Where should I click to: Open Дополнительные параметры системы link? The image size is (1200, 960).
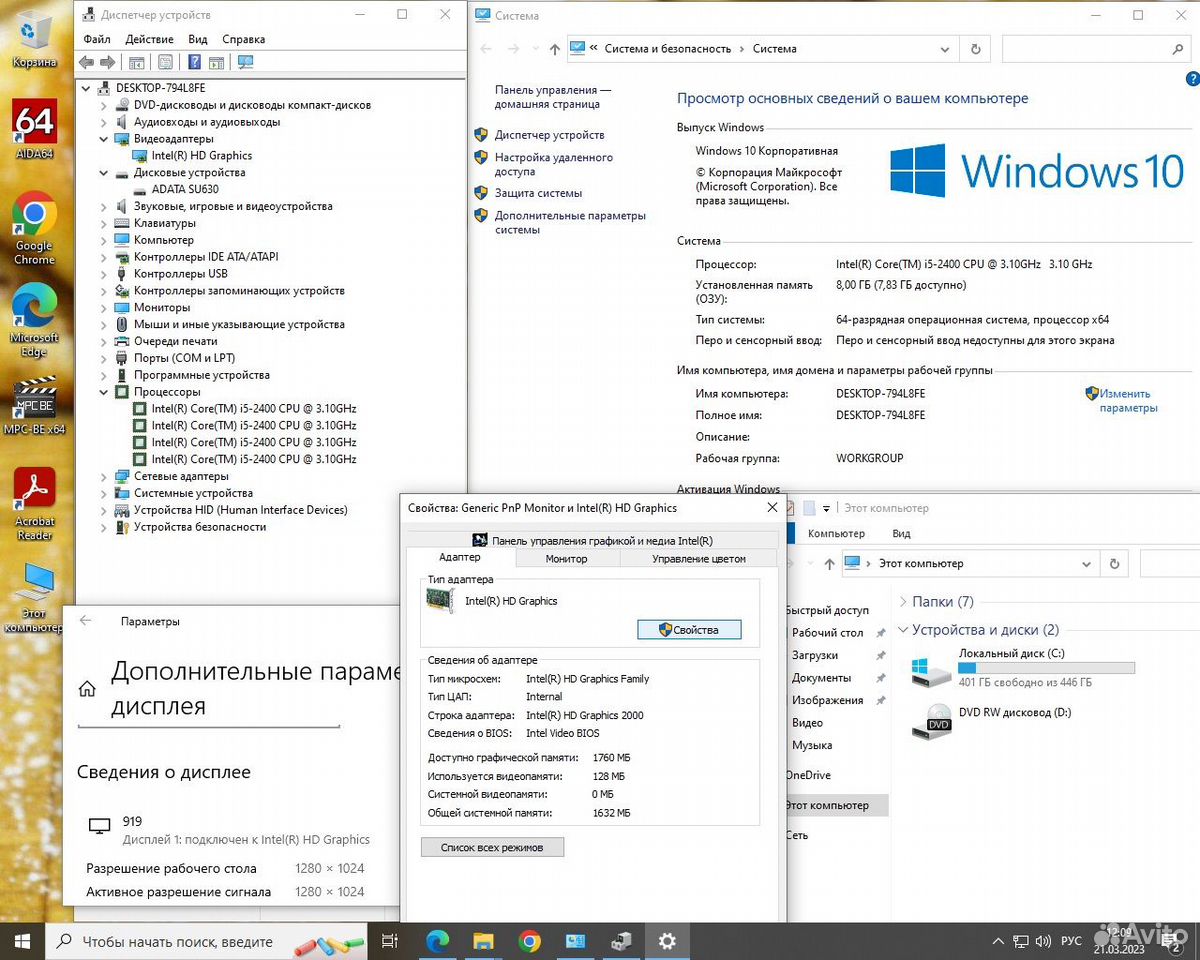570,223
